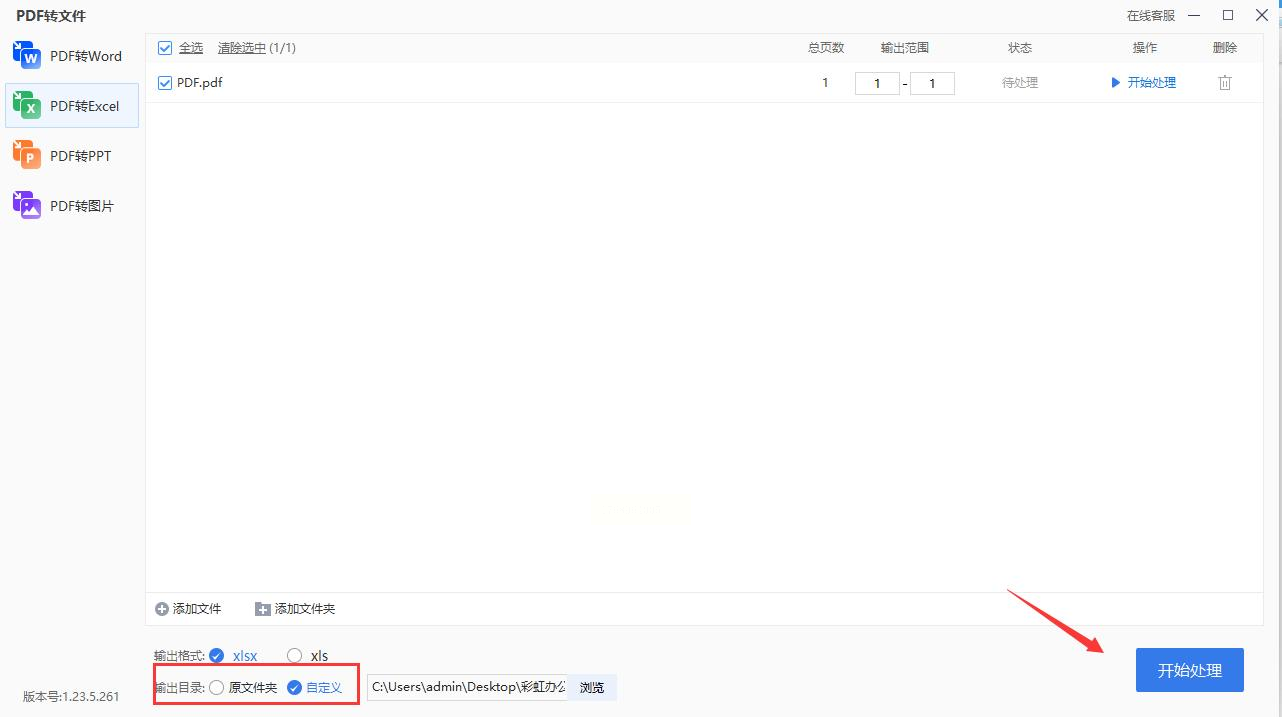
Task: Click the 清除选中 link
Action: click(x=242, y=48)
